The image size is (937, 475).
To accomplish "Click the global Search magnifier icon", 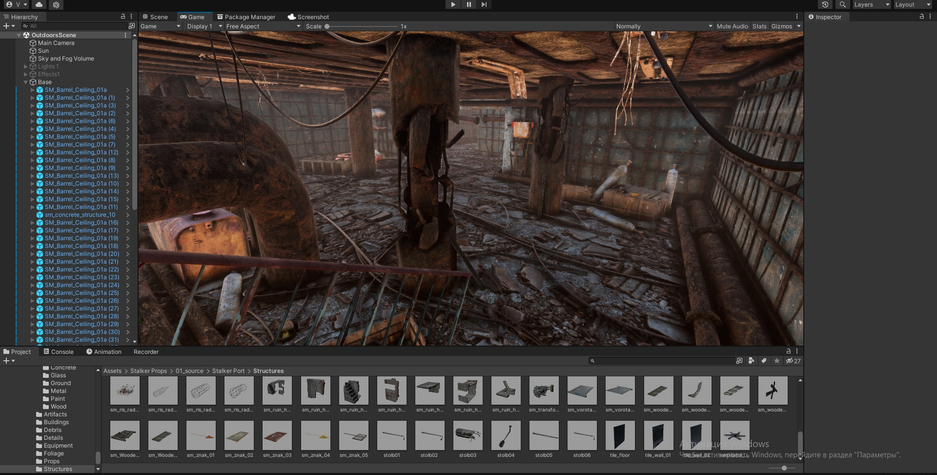I will [x=843, y=5].
